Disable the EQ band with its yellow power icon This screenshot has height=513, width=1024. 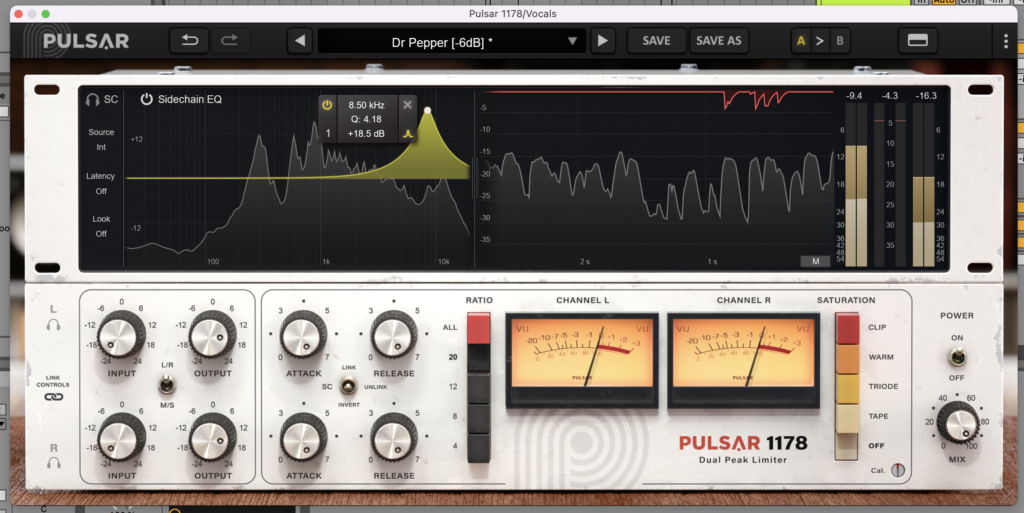[327, 104]
